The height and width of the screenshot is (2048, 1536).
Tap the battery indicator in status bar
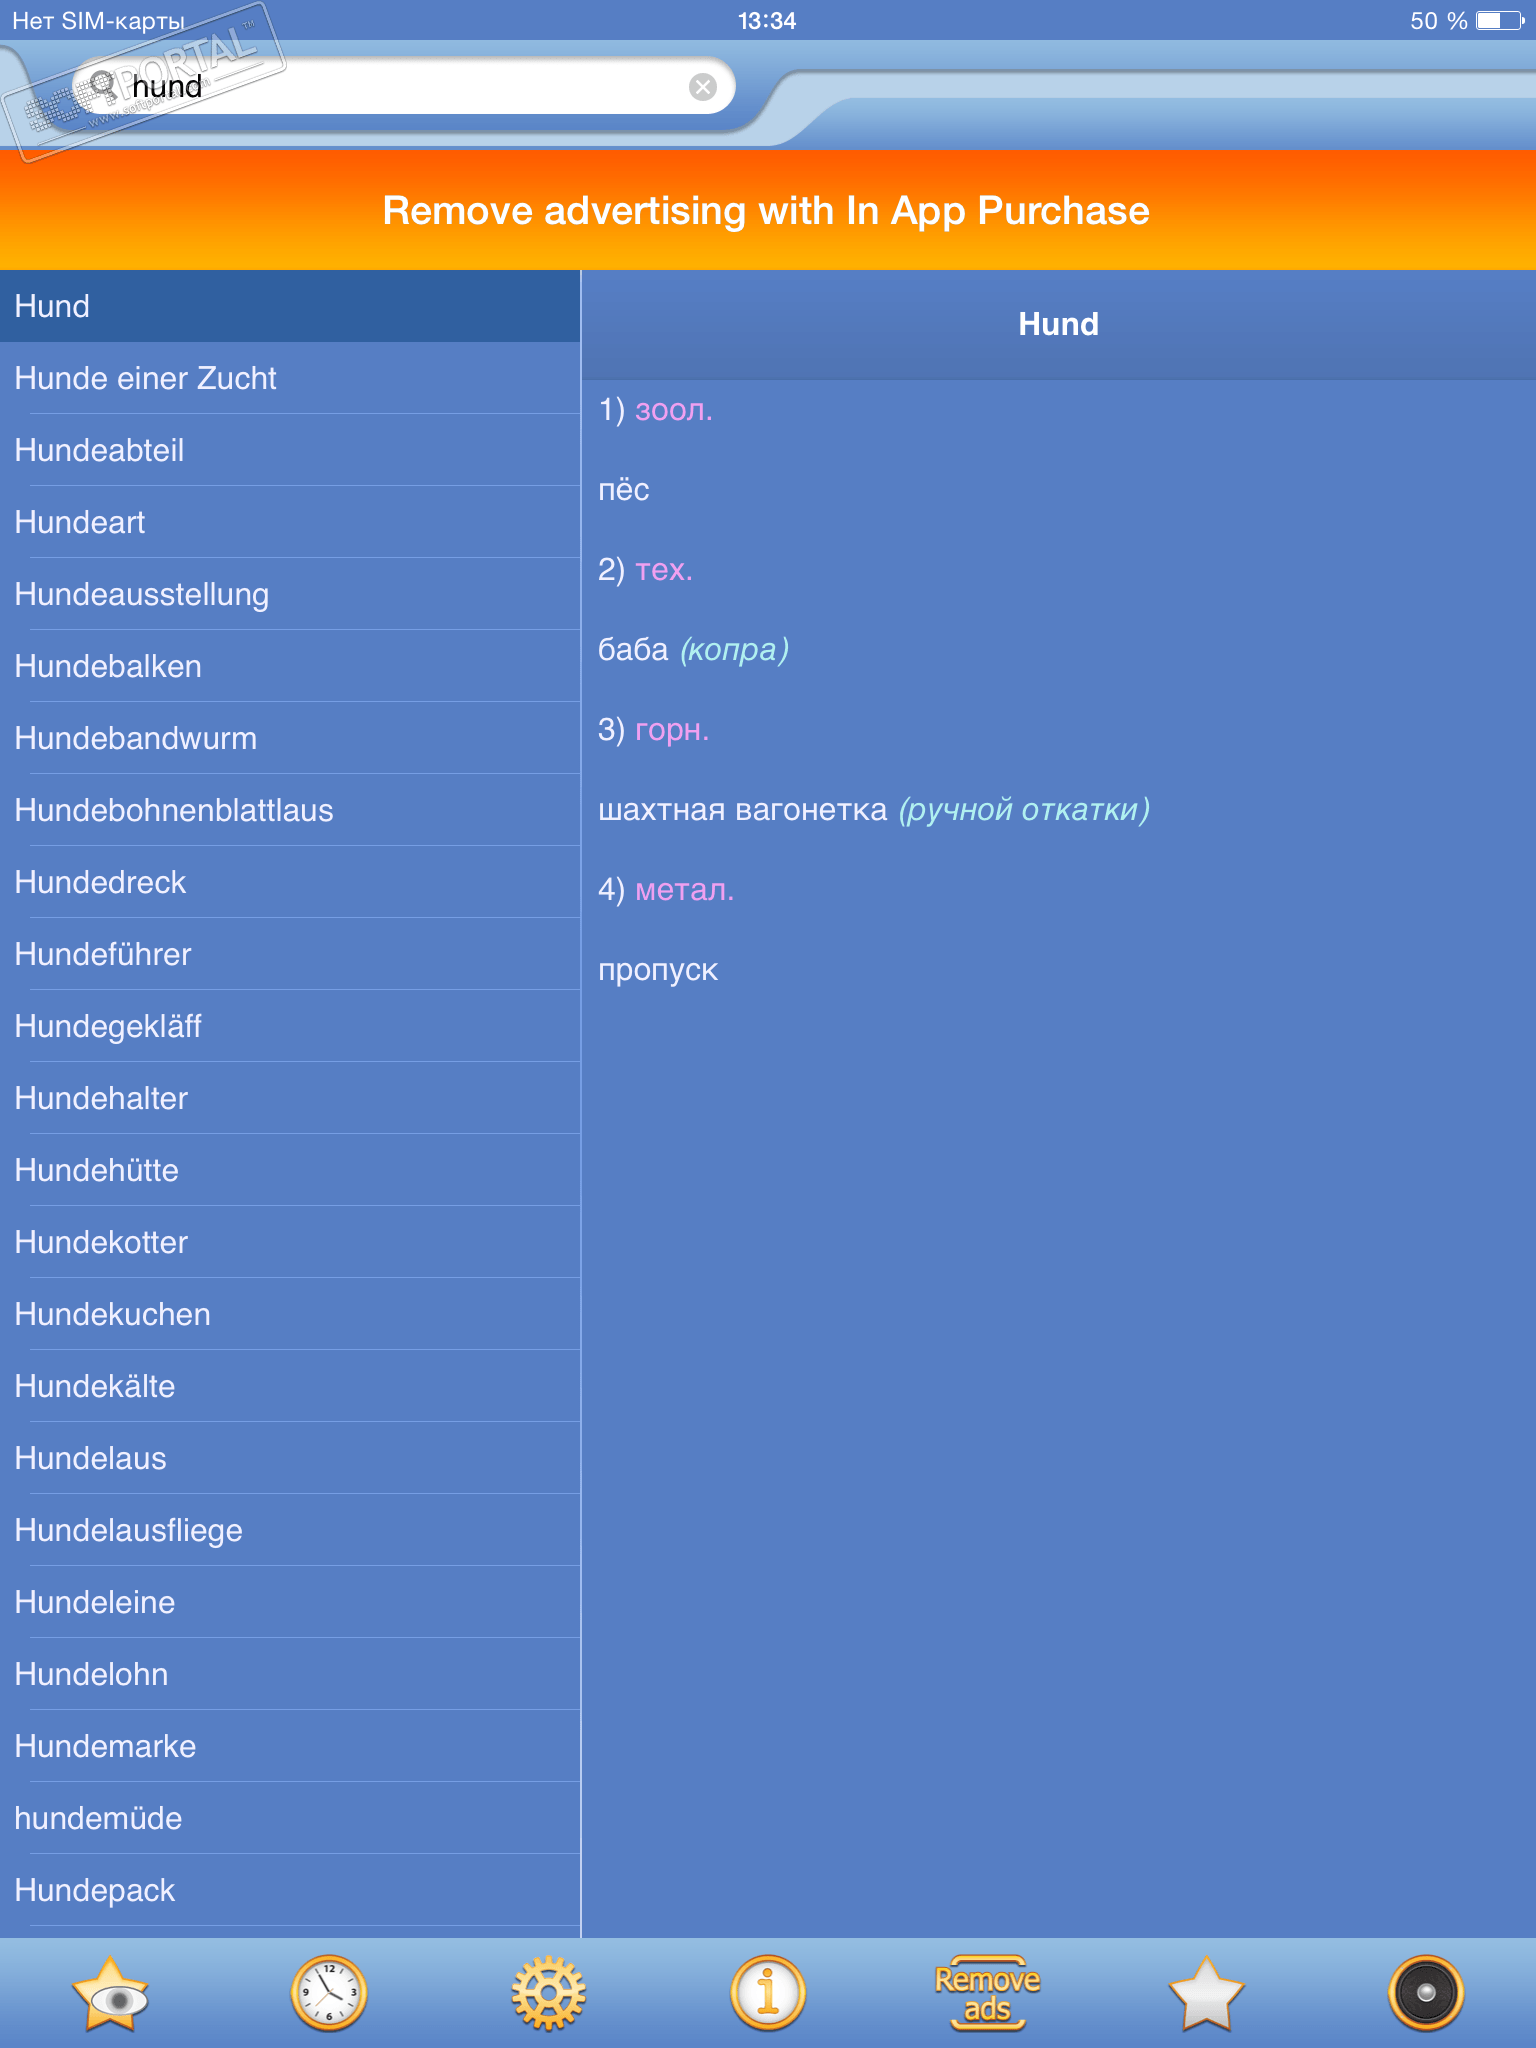pyautogui.click(x=1500, y=20)
